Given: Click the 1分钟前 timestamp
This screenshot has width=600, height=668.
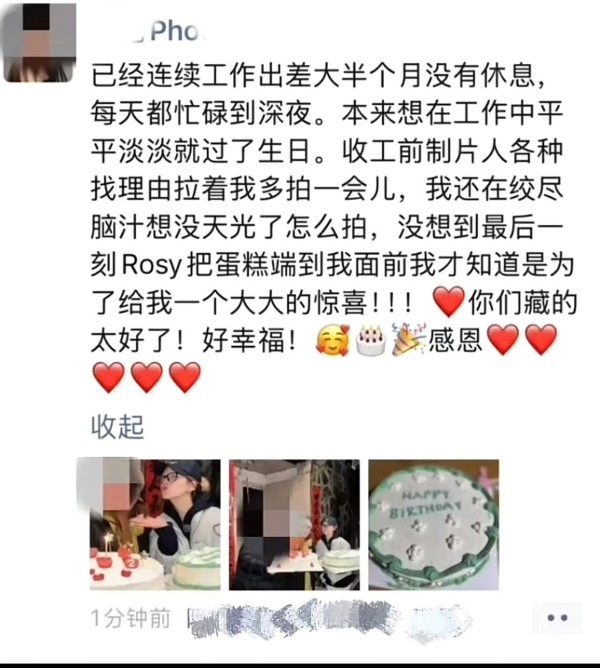Looking at the screenshot, I should [131, 618].
